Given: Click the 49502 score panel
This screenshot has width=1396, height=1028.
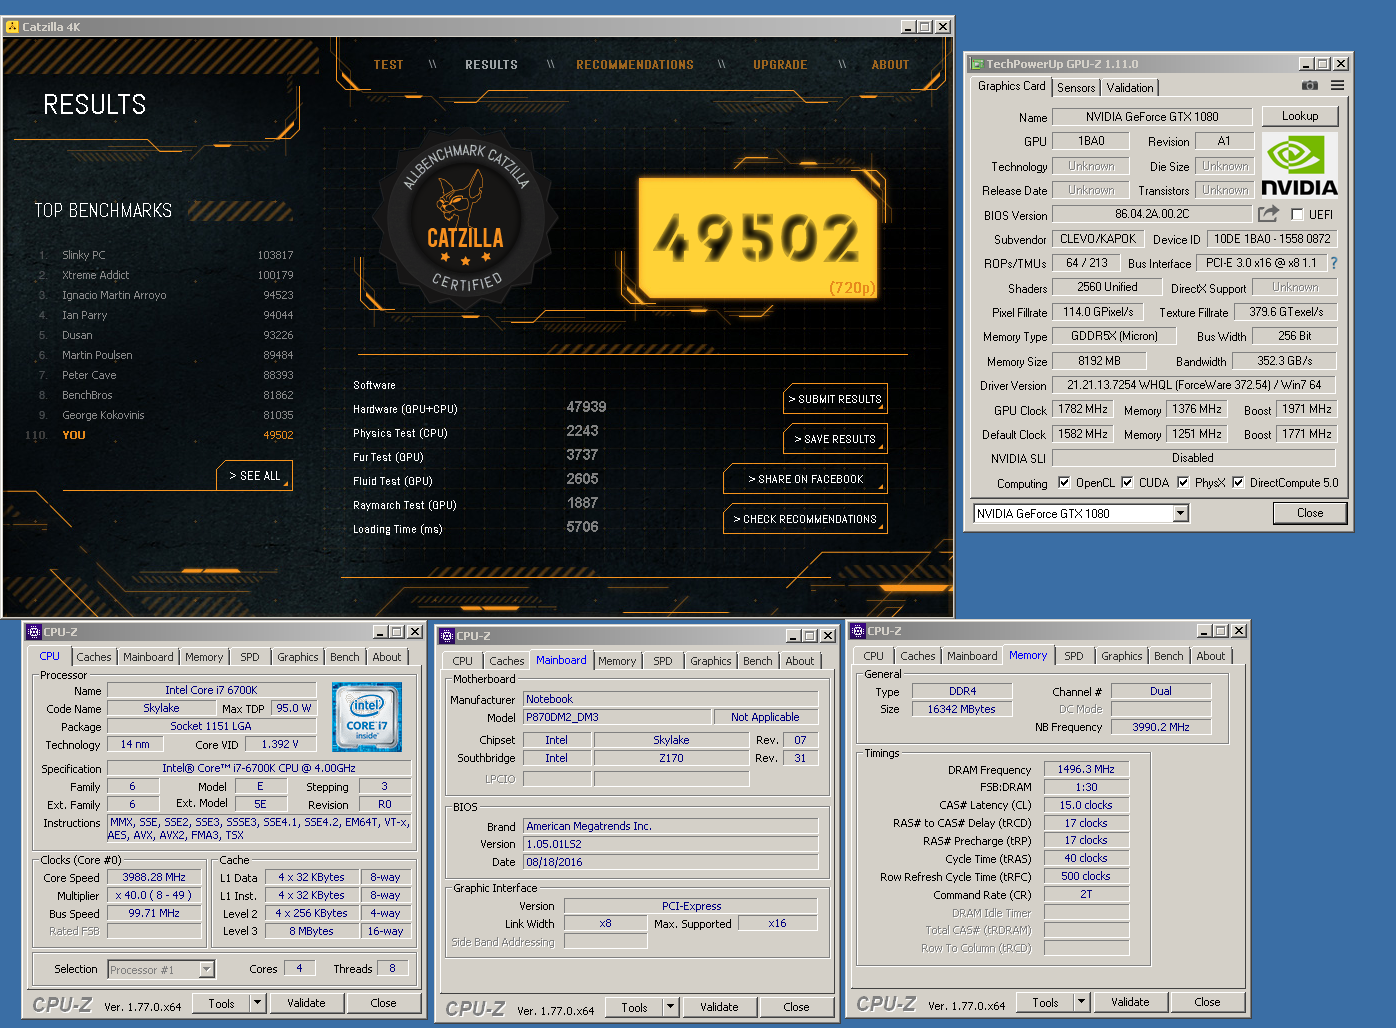Looking at the screenshot, I should [x=758, y=238].
